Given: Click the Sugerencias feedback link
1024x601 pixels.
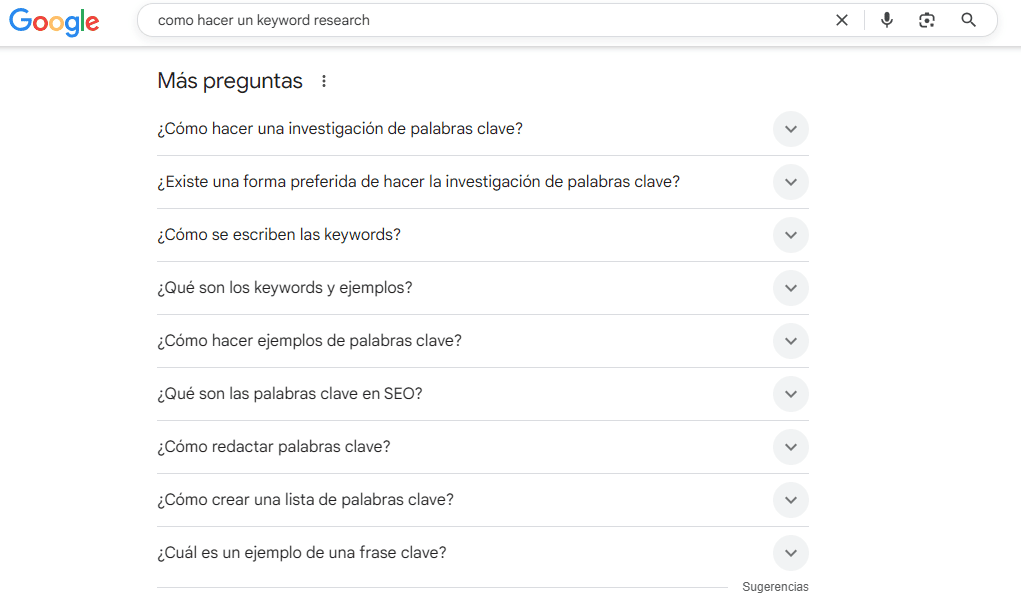Looking at the screenshot, I should coord(775,587).
